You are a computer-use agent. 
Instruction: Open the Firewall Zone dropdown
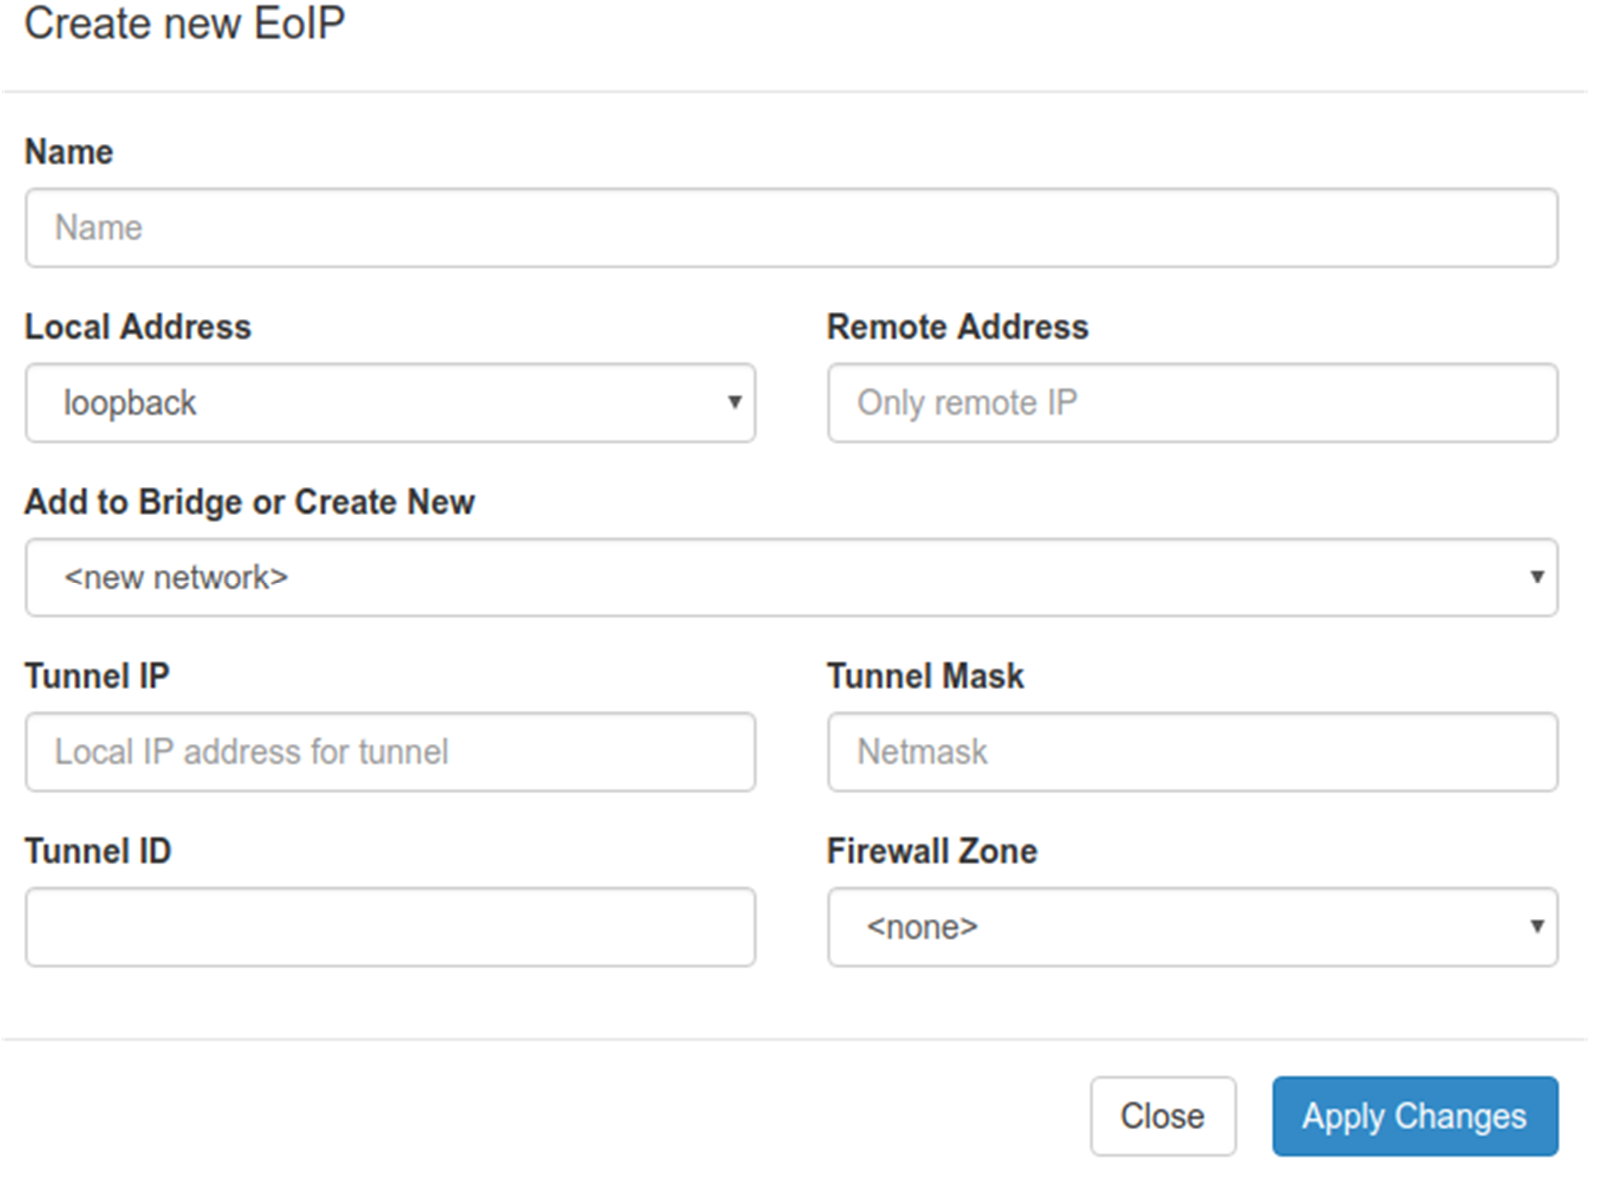(x=1192, y=927)
